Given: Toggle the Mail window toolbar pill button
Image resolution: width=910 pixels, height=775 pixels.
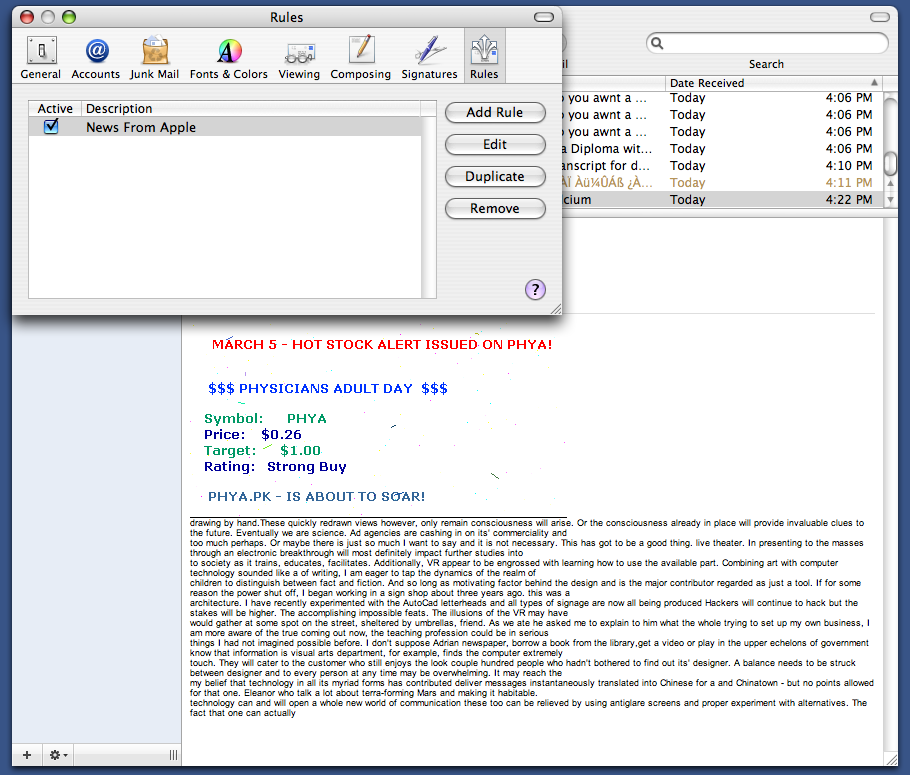Looking at the screenshot, I should coord(880,17).
